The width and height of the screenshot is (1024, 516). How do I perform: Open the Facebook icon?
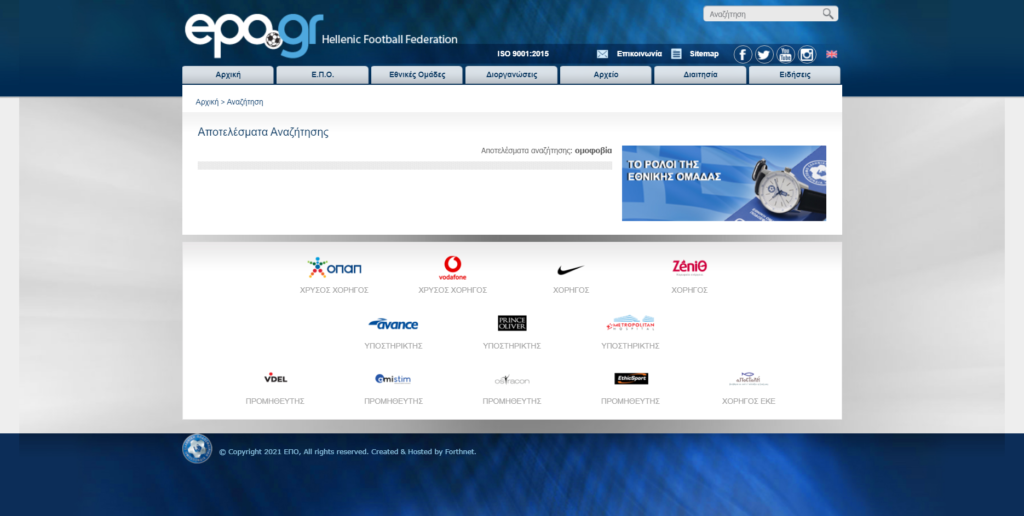743,54
